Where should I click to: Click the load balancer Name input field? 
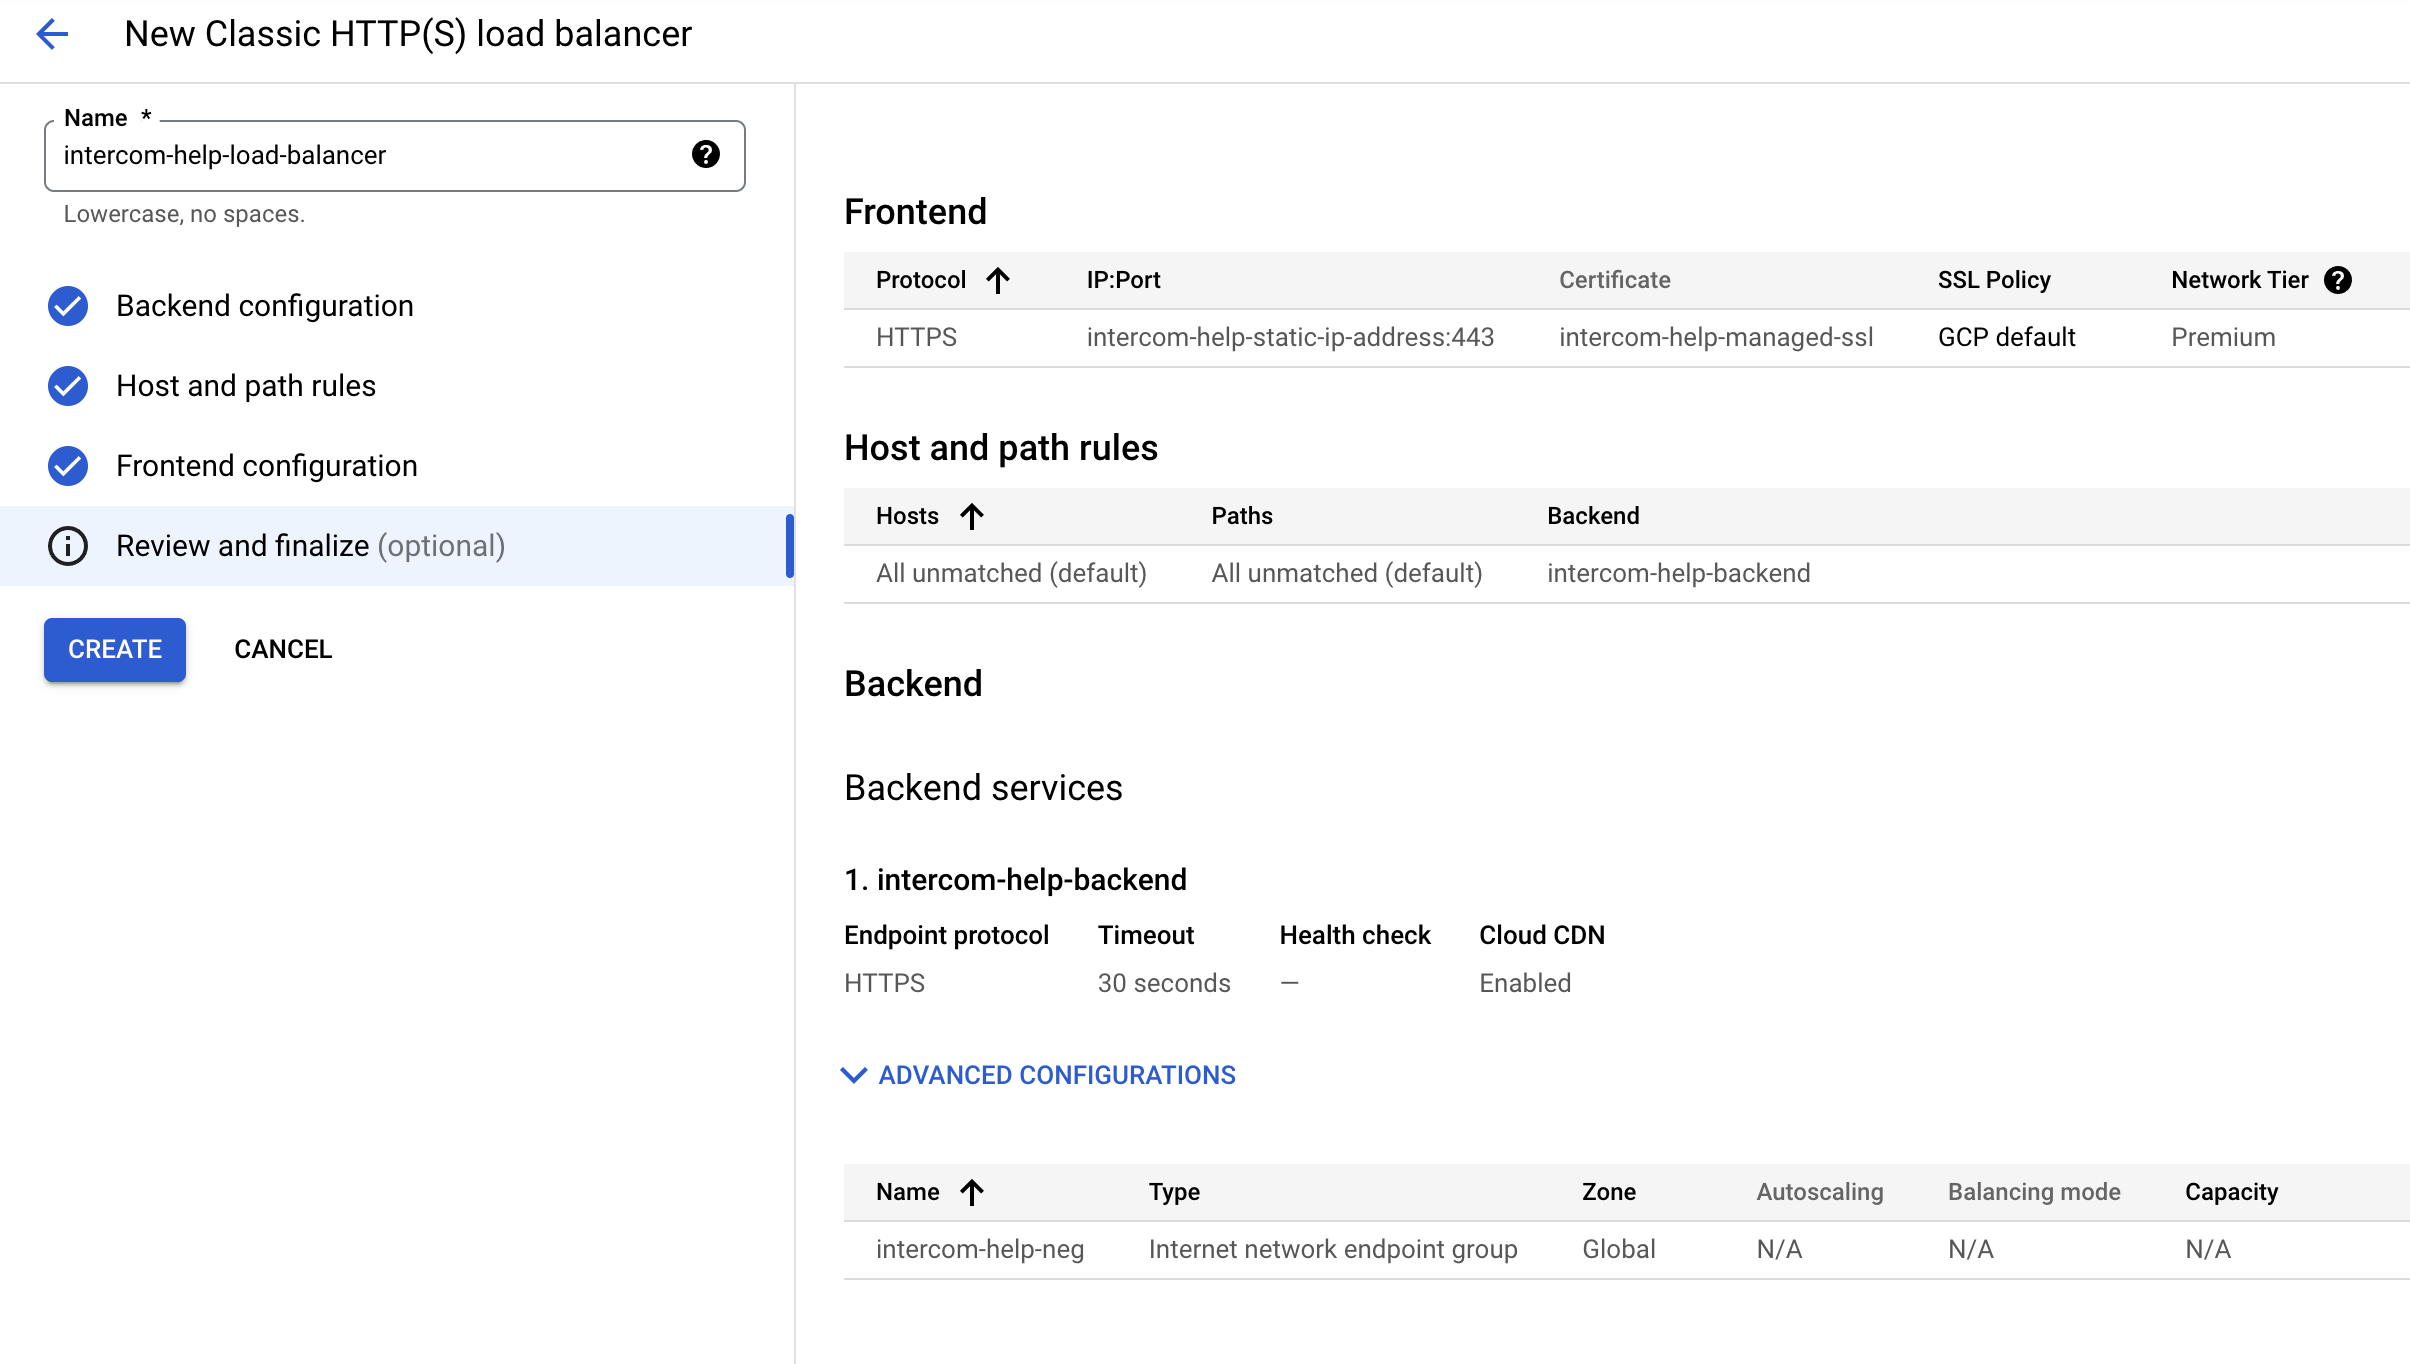tap(370, 156)
